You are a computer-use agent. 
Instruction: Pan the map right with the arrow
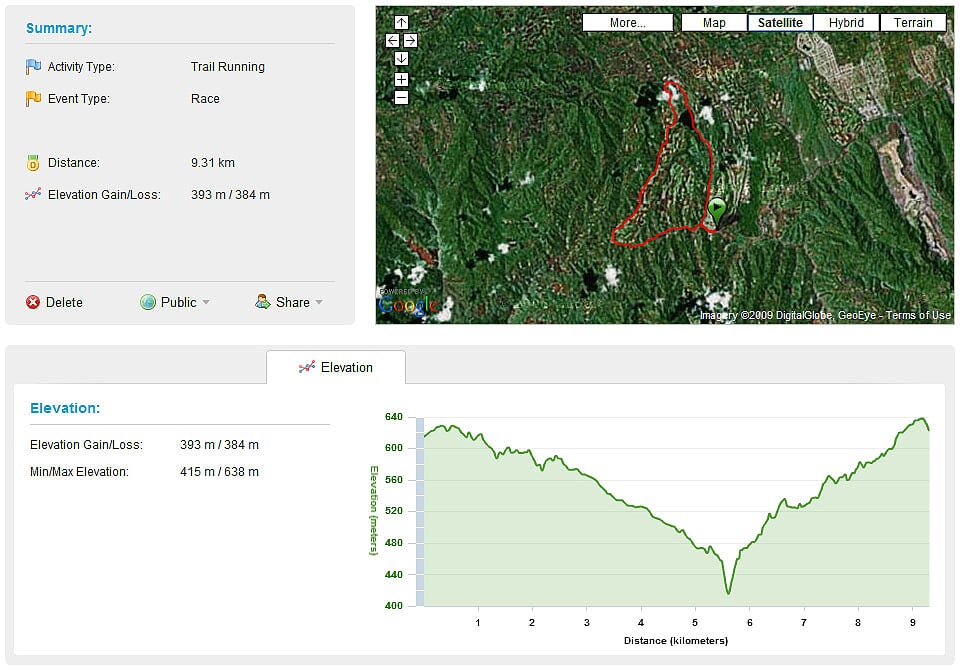(410, 41)
